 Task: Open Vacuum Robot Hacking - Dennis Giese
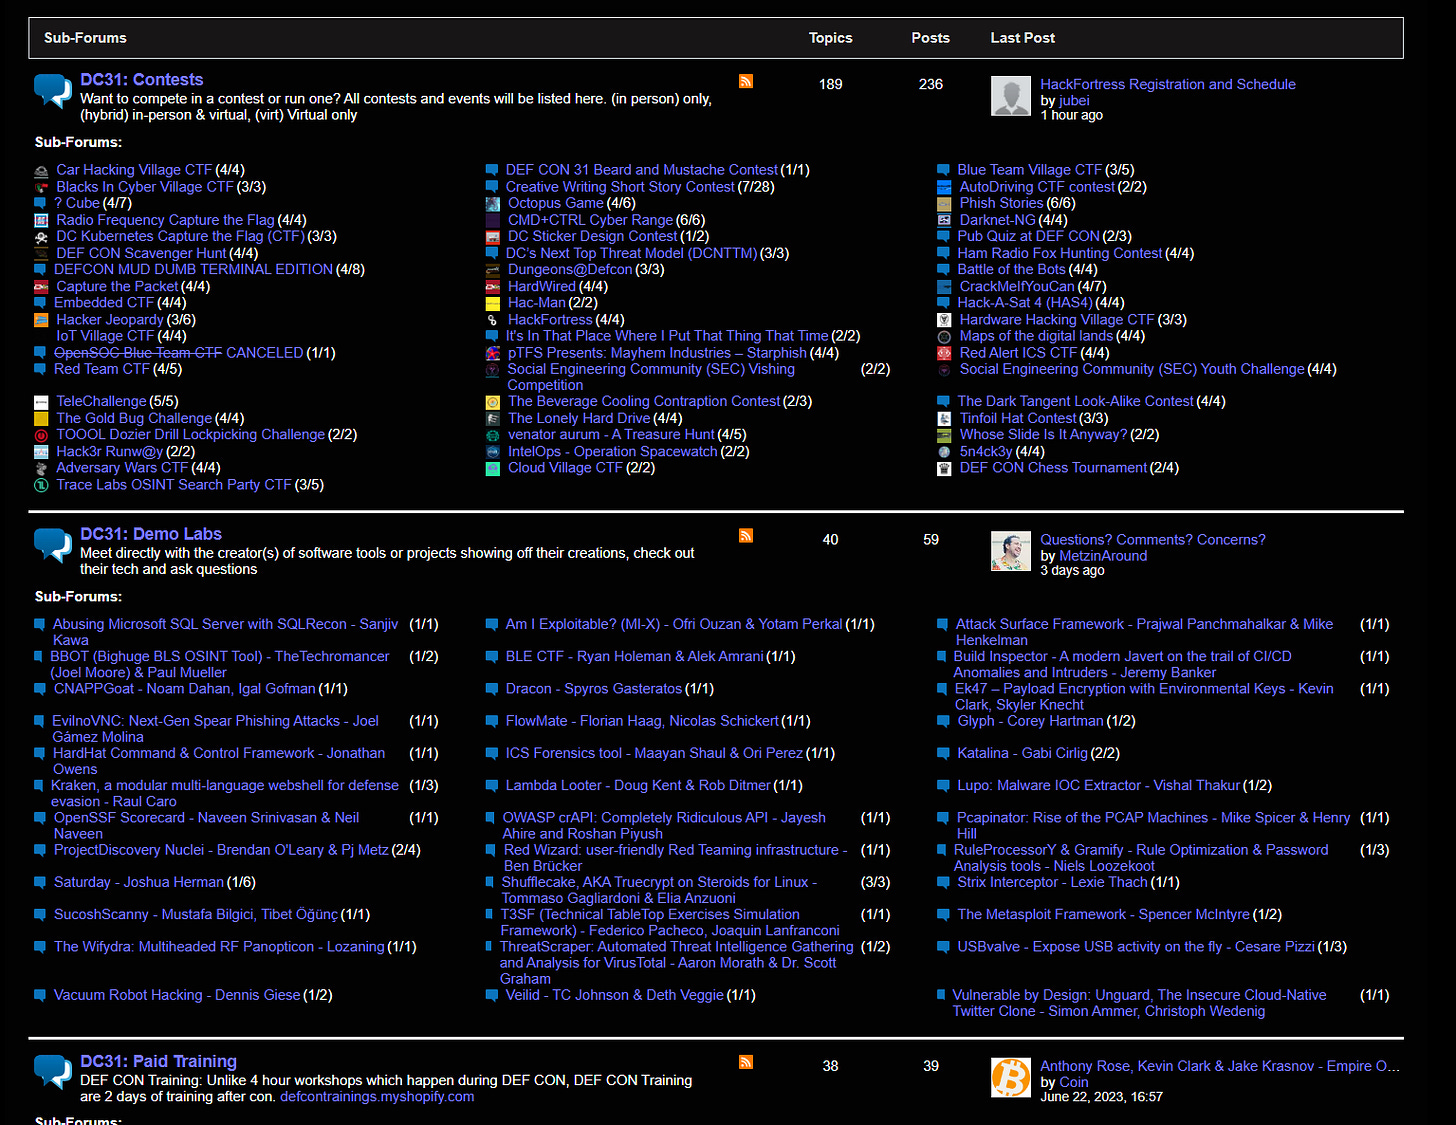tap(177, 995)
